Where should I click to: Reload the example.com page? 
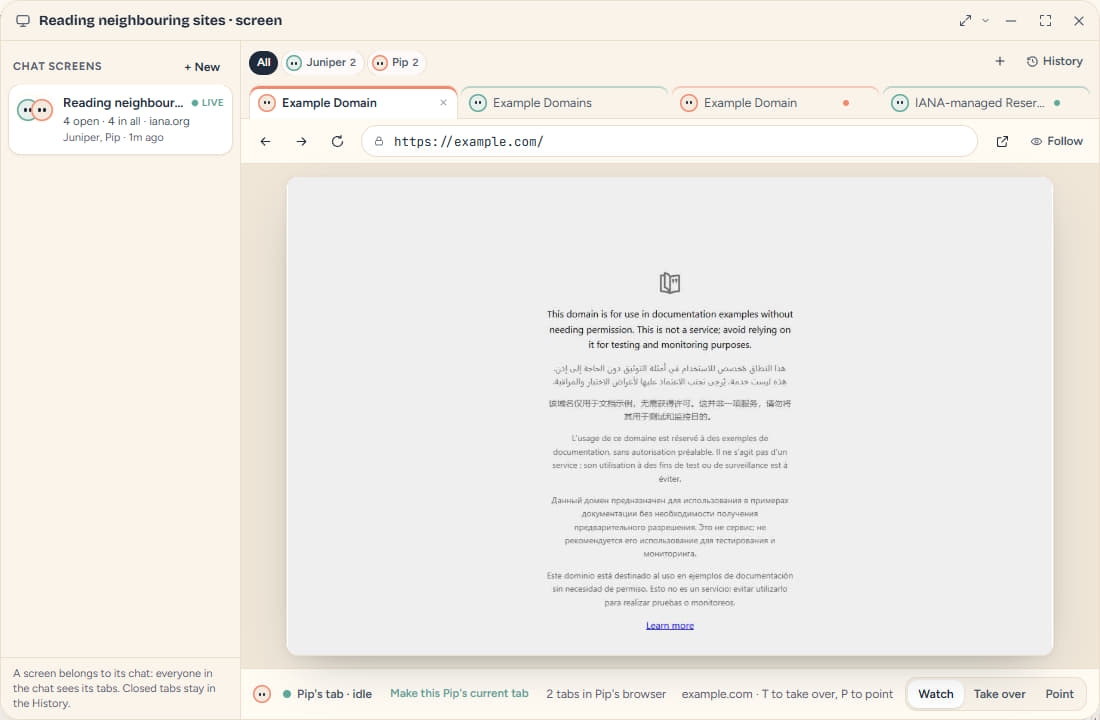click(x=337, y=141)
